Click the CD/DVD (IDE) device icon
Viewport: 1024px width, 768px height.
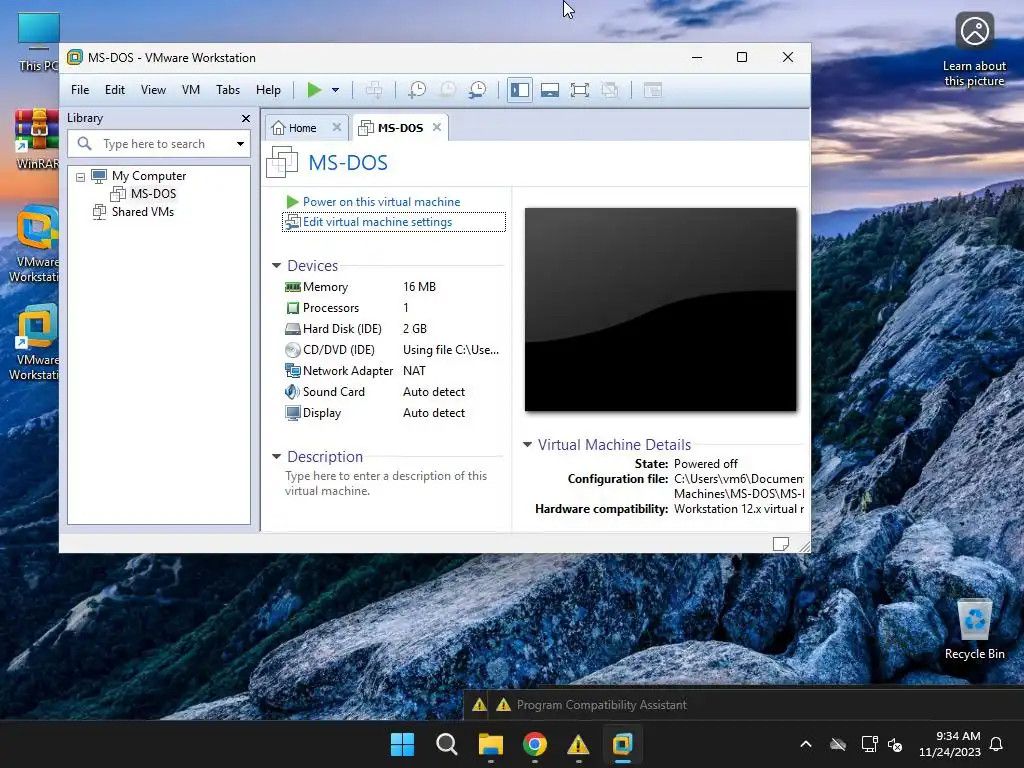[293, 350]
